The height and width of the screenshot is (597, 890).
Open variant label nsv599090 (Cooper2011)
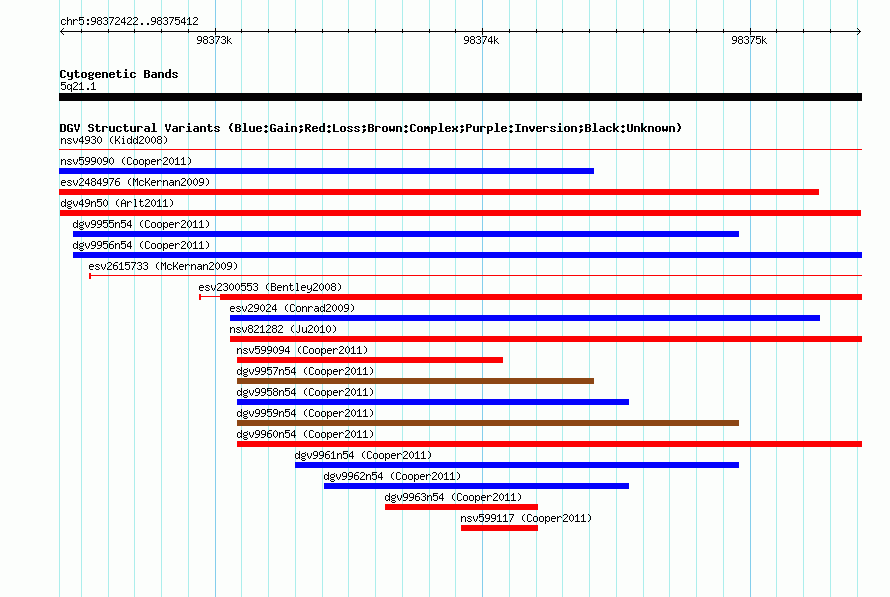tap(126, 161)
